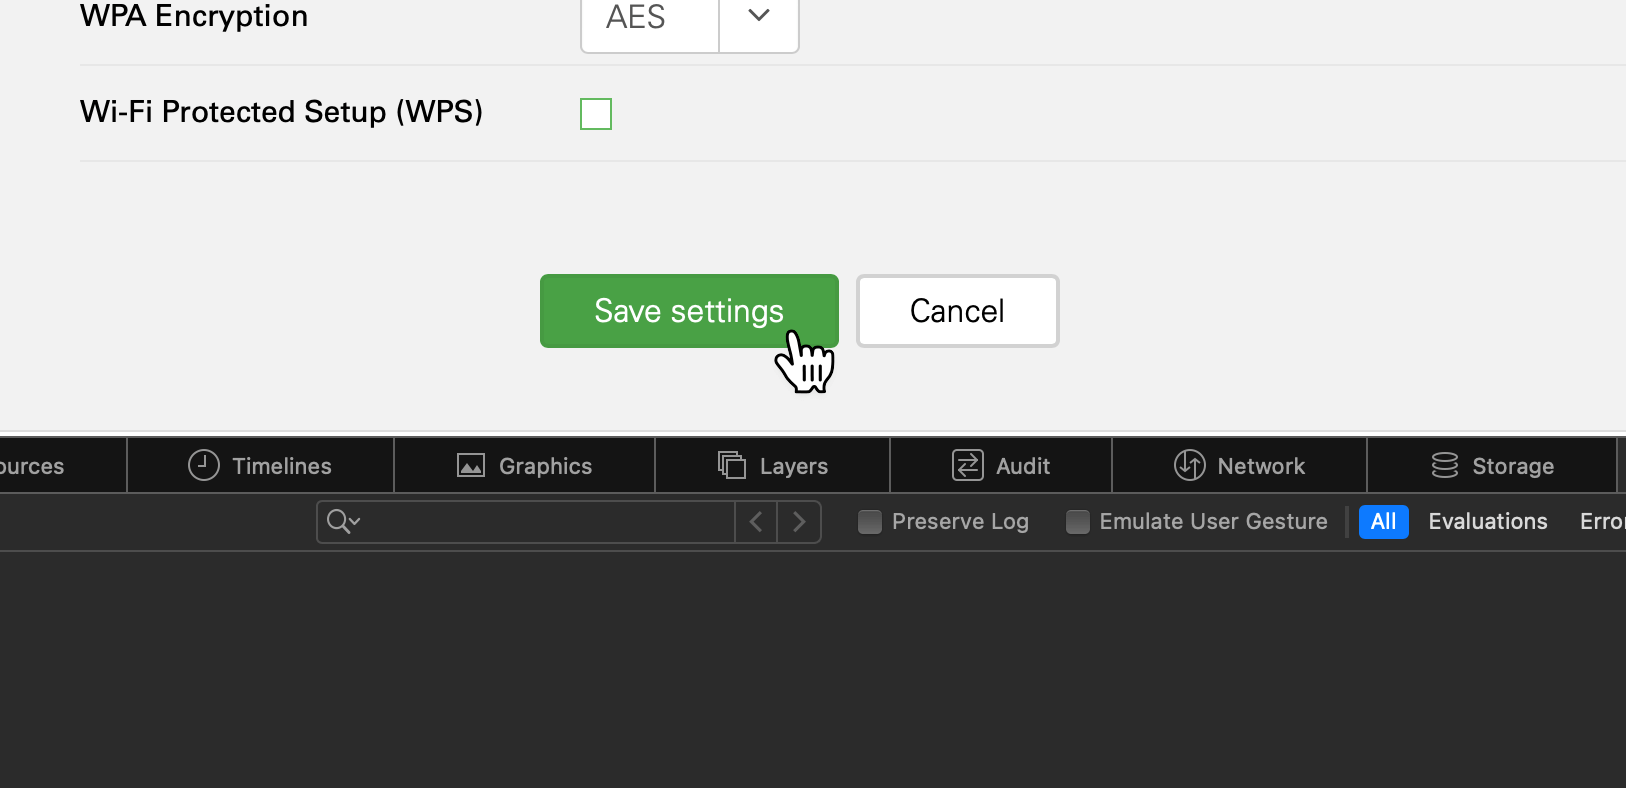Image resolution: width=1626 pixels, height=788 pixels.
Task: Click the Audit arrows icon
Action: pyautogui.click(x=968, y=465)
